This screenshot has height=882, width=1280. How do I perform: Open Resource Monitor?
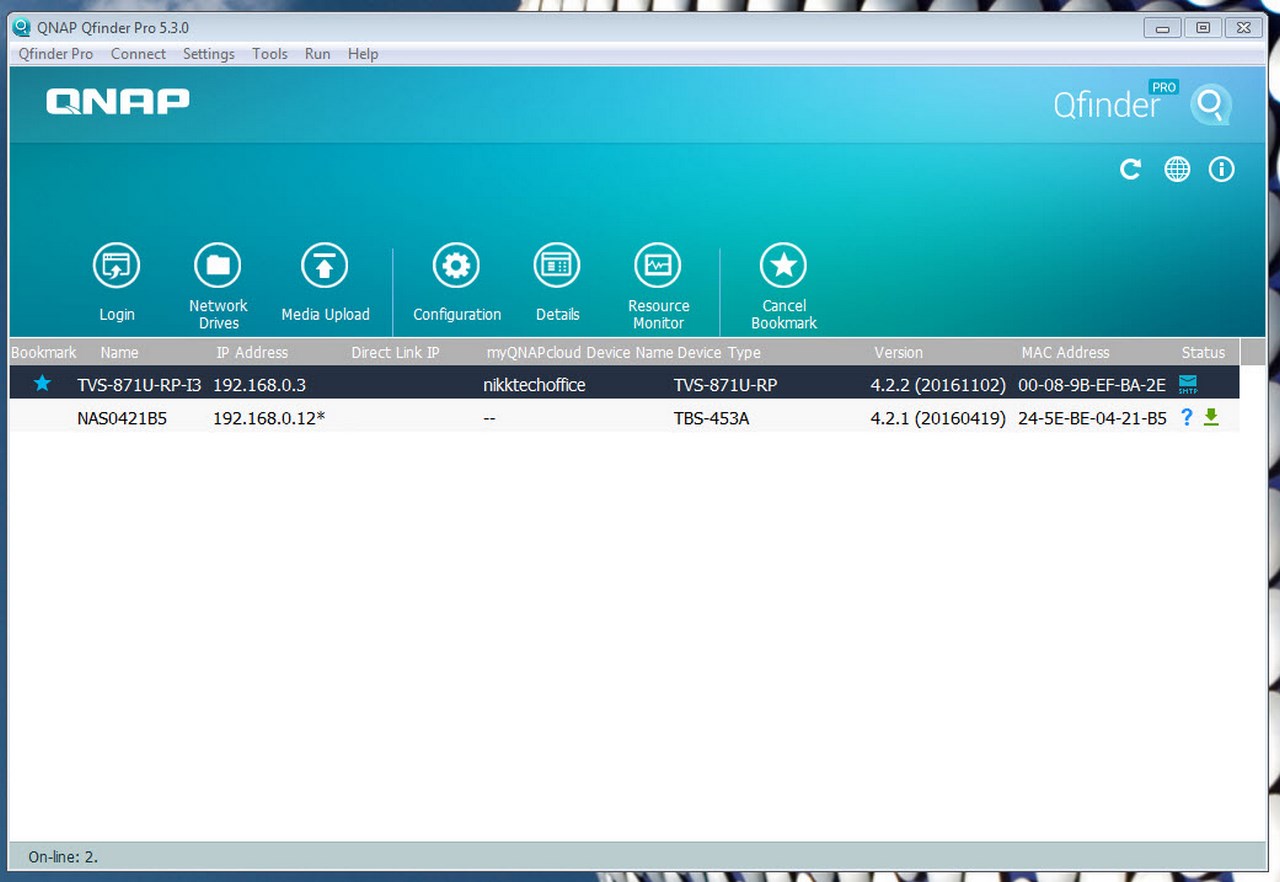pos(658,266)
